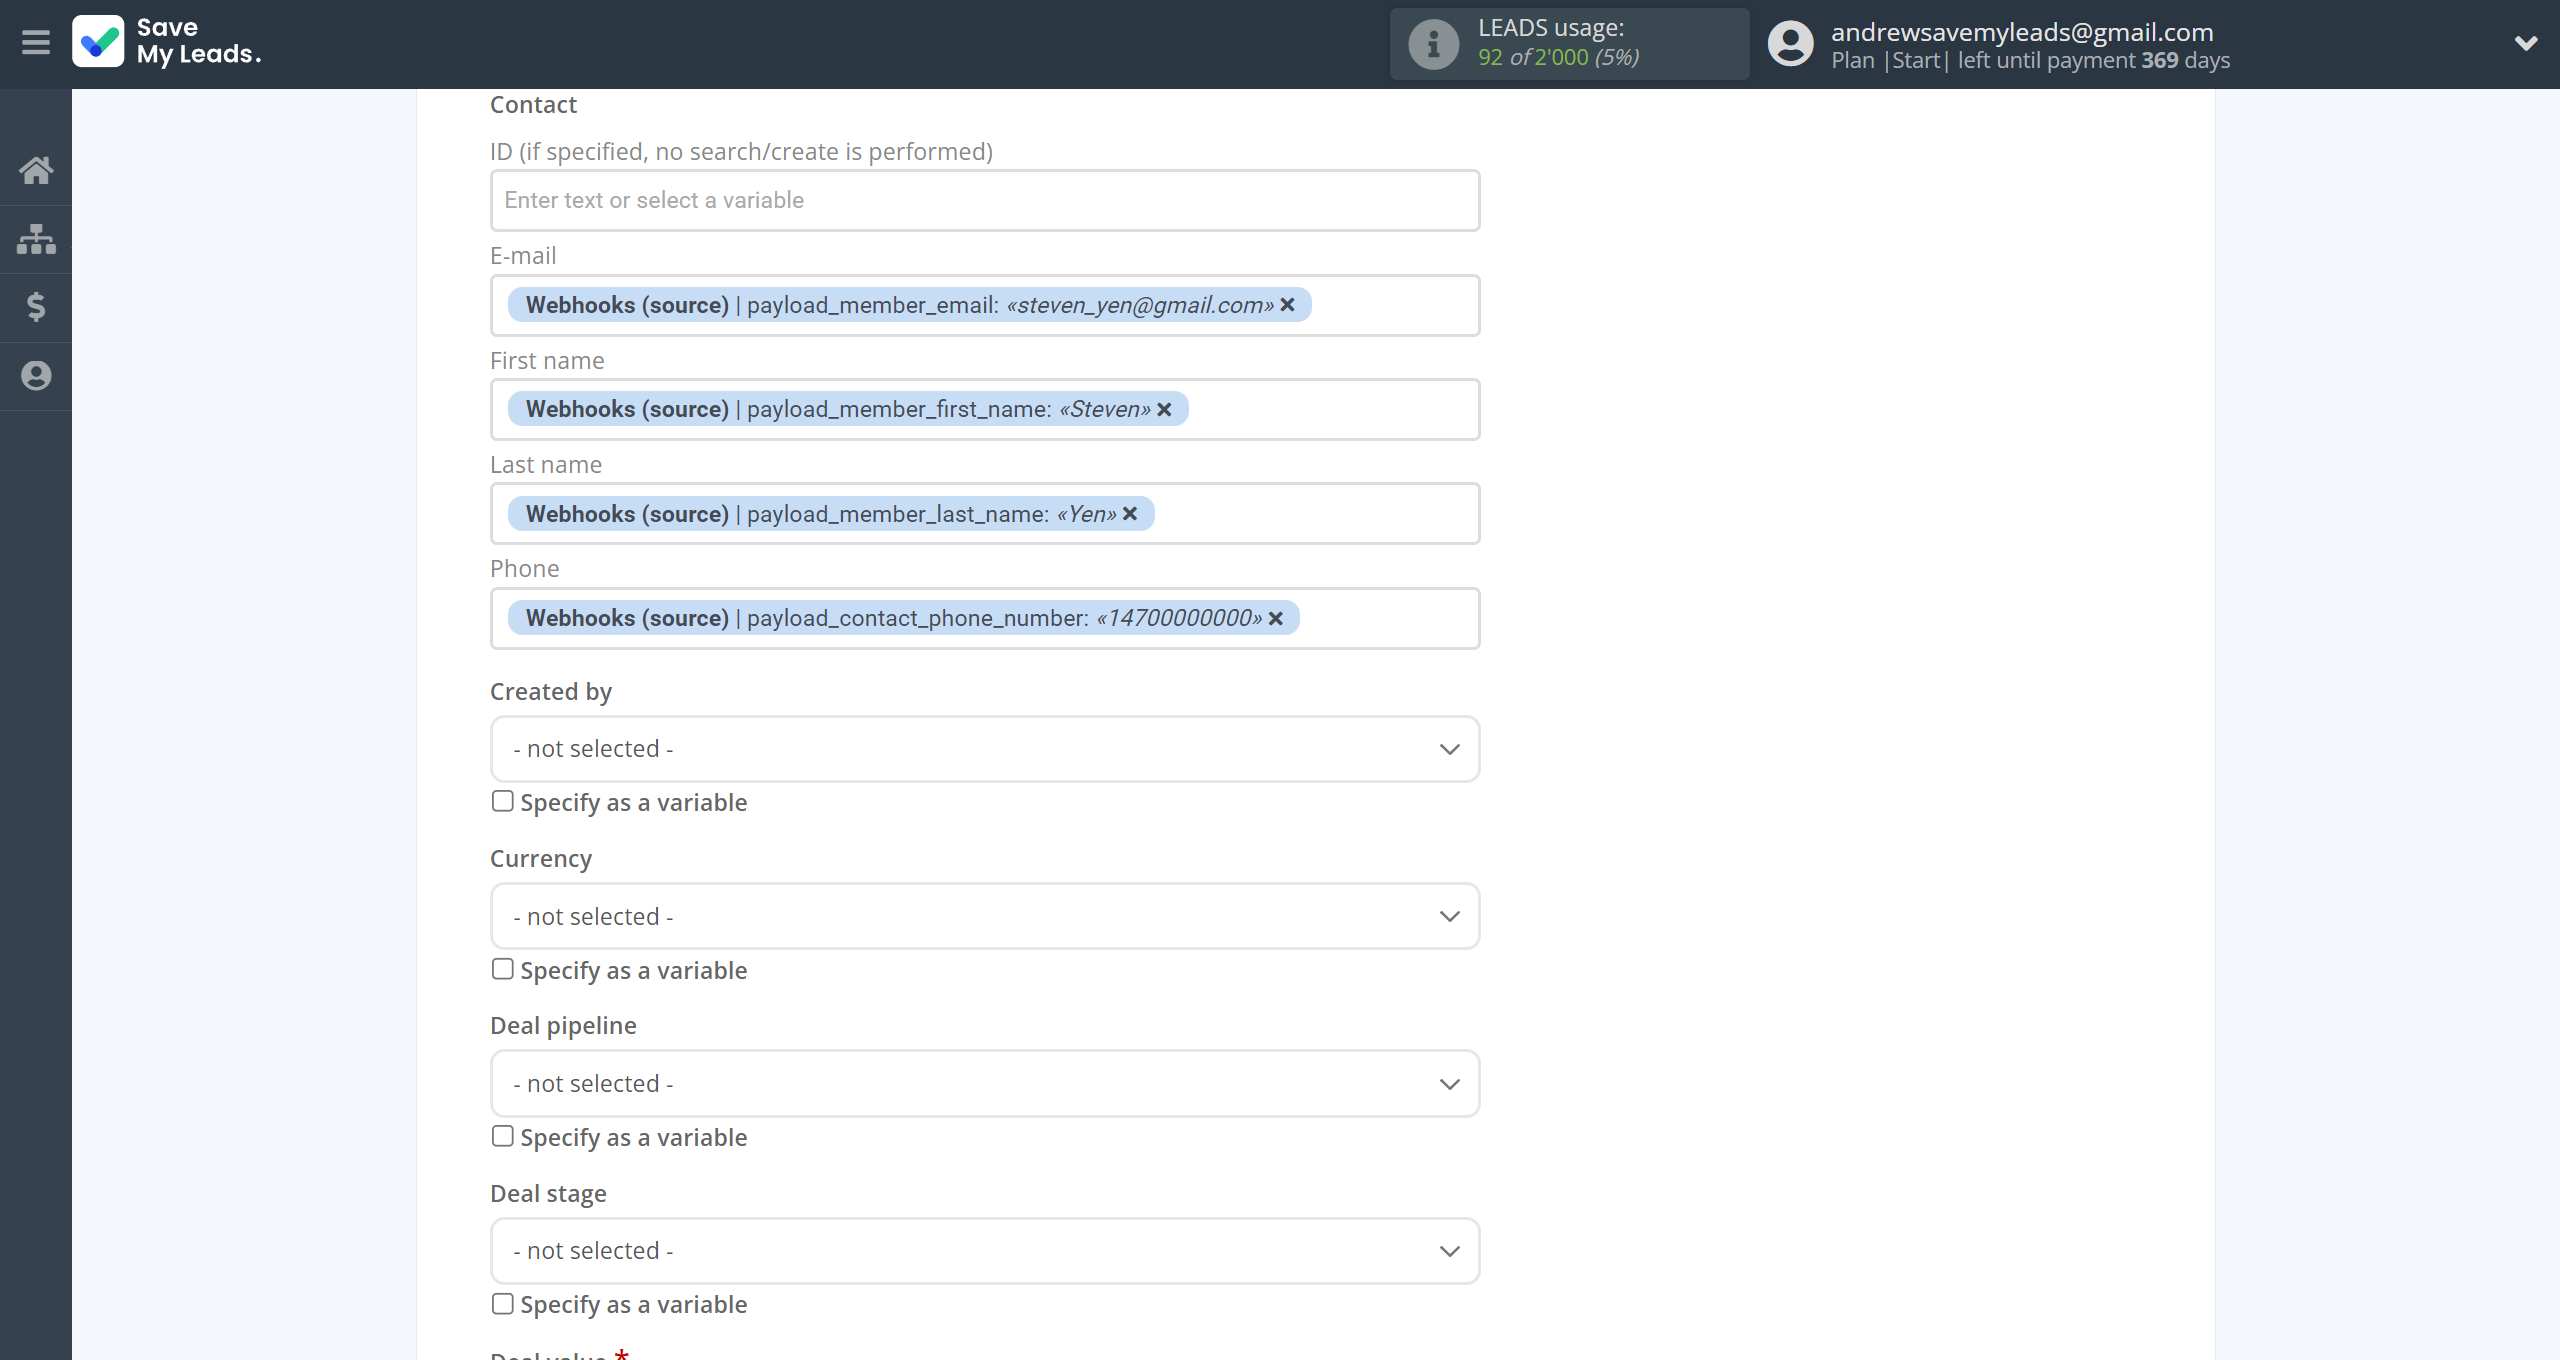Click the 92 of 2'000 usage text

[x=1558, y=57]
